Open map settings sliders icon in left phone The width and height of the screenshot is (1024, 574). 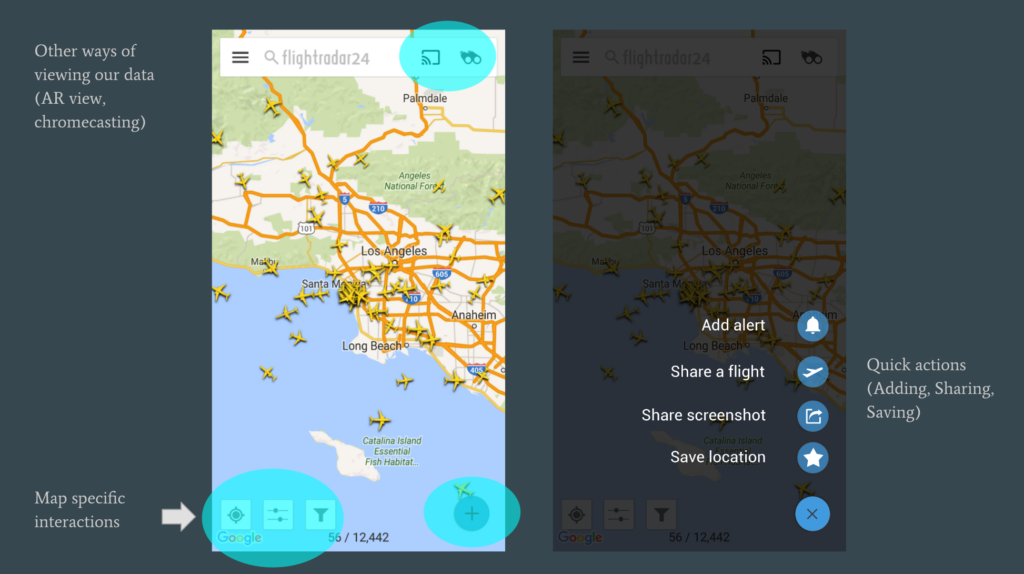278,515
